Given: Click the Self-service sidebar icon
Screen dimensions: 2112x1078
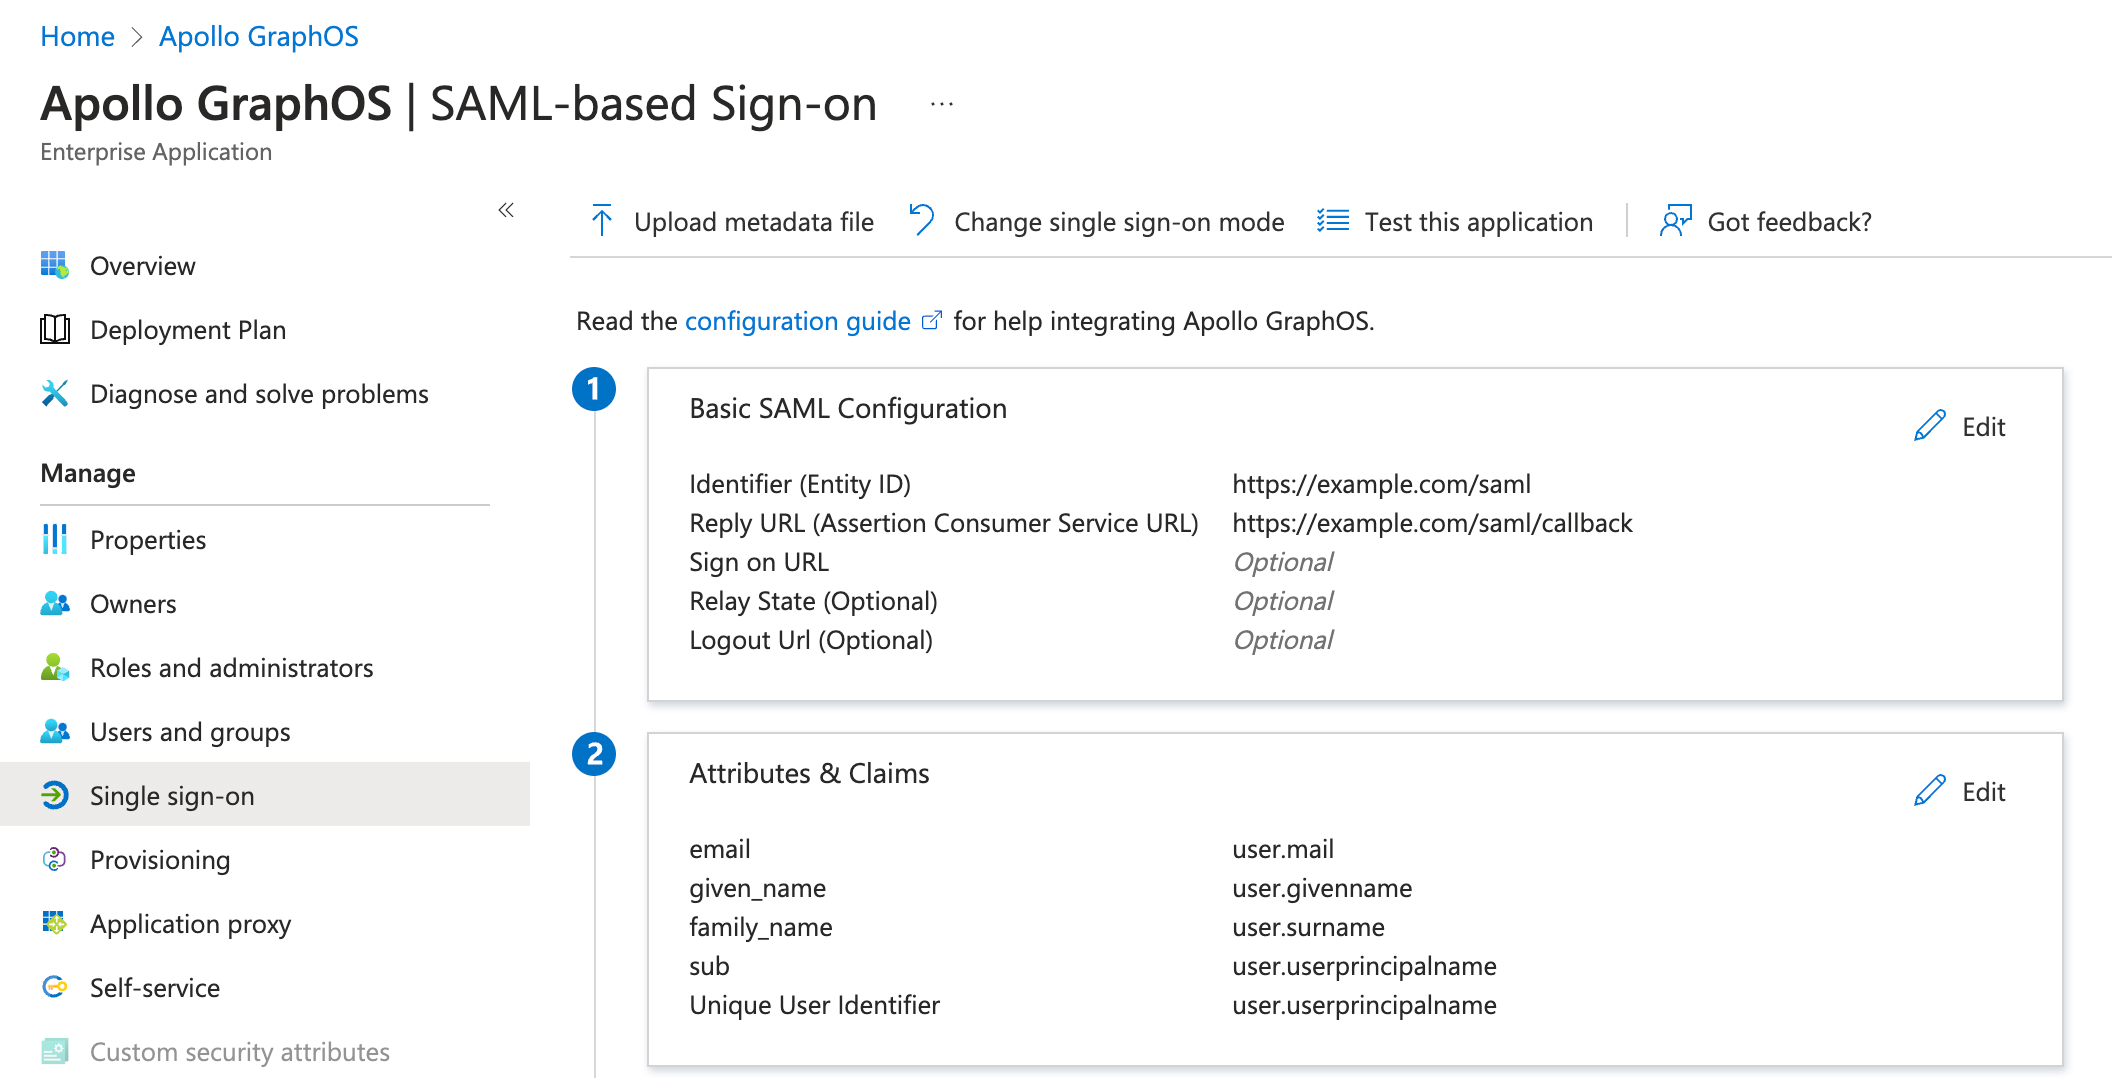Looking at the screenshot, I should [x=55, y=988].
